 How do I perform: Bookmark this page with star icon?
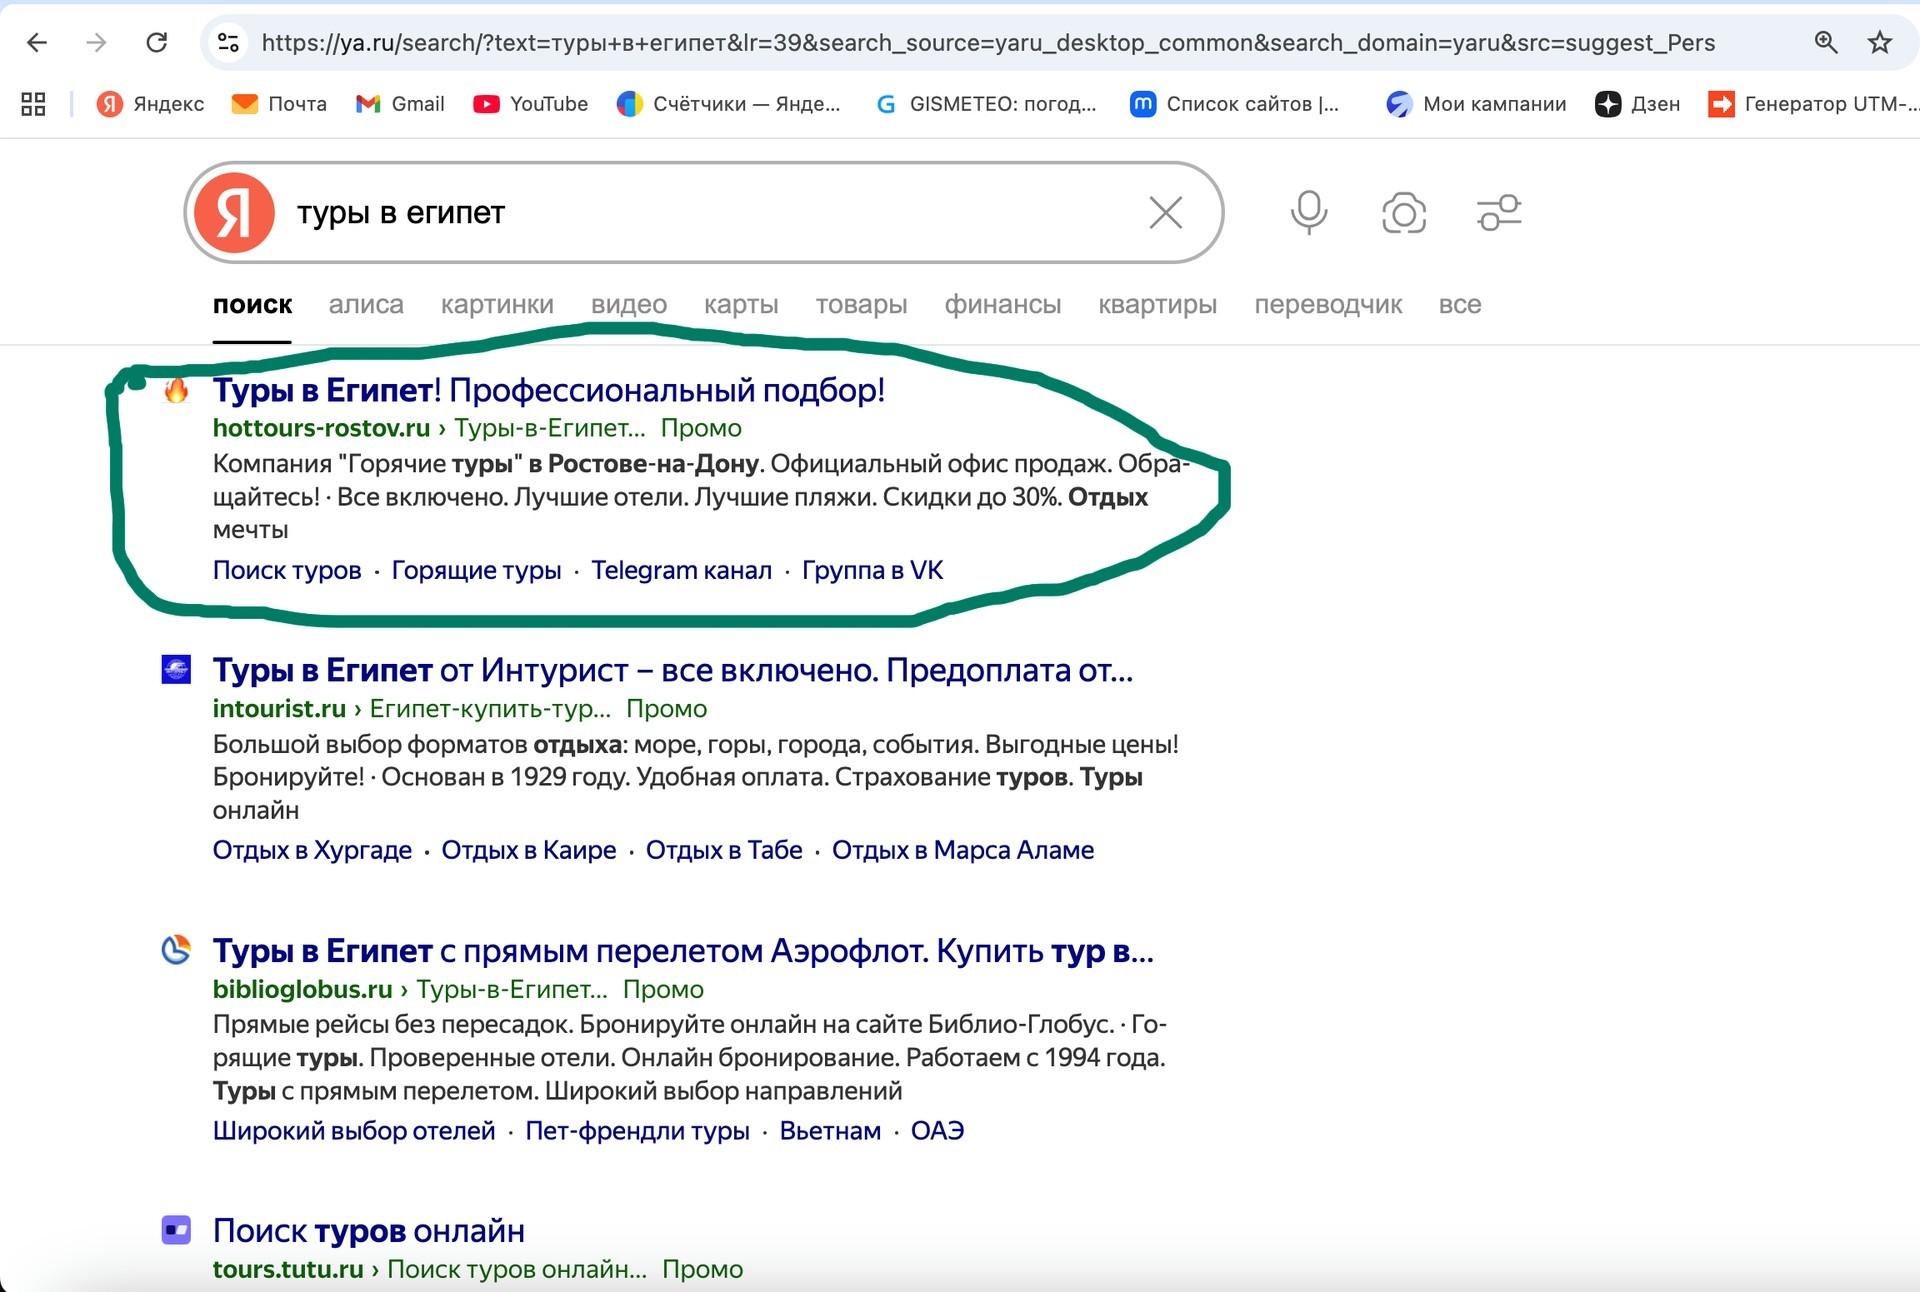tap(1879, 42)
